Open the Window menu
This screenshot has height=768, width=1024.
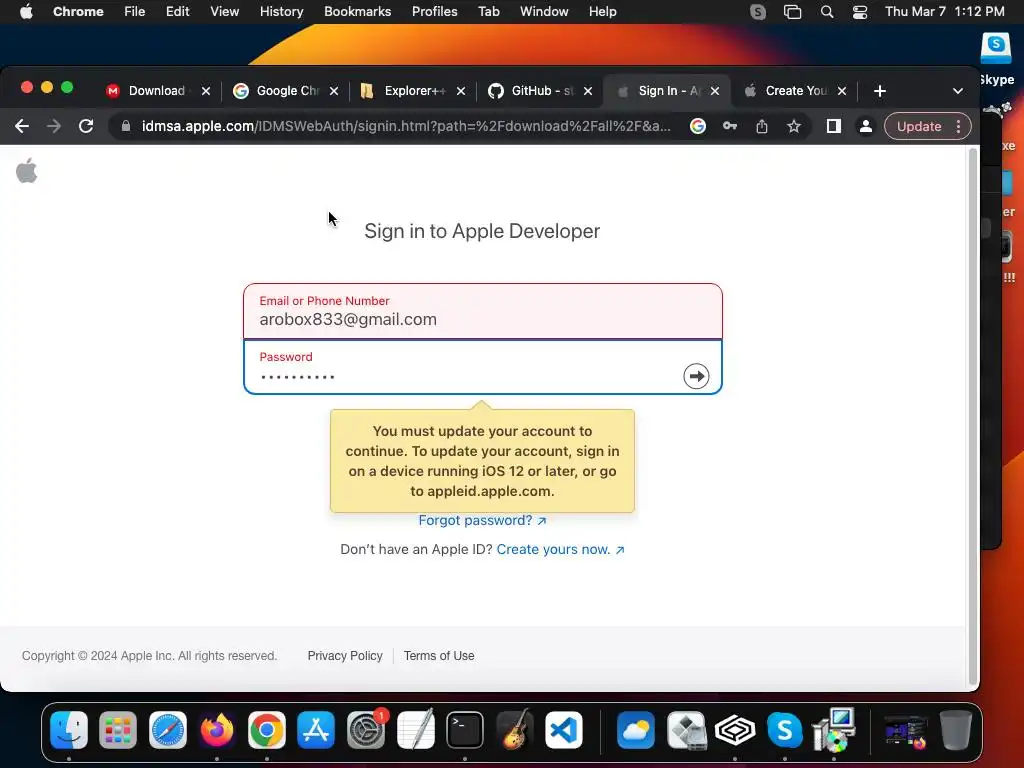tap(544, 12)
